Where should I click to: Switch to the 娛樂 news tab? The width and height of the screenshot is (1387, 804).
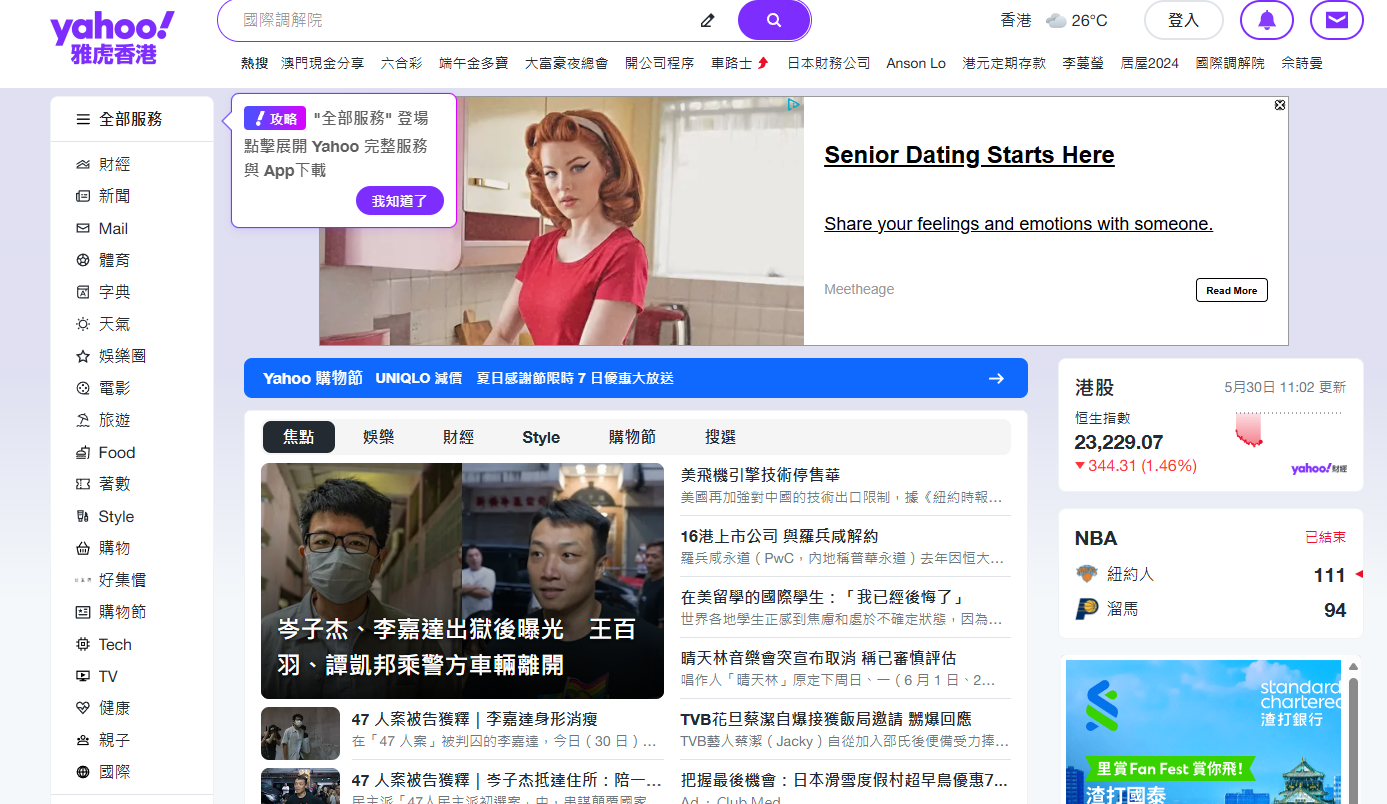[x=378, y=437]
